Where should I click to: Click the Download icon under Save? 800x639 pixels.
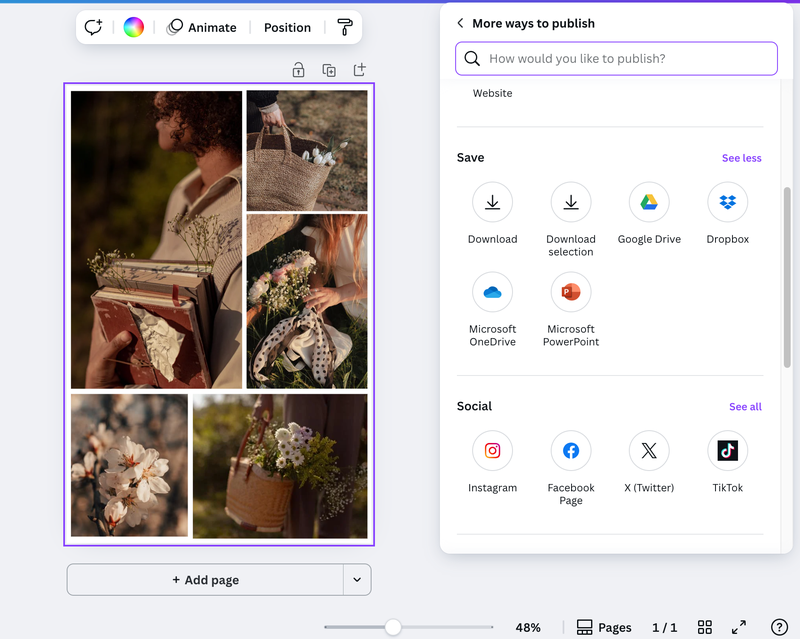pos(492,203)
